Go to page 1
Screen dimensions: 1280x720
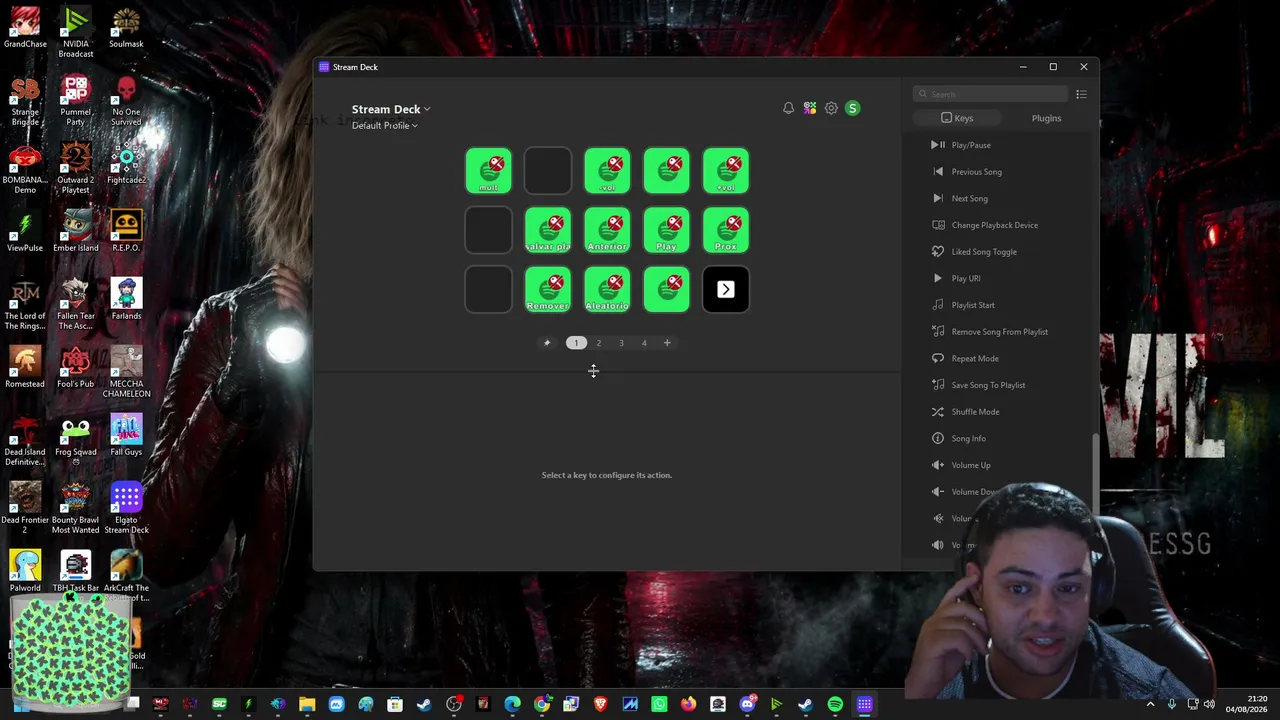coord(576,343)
